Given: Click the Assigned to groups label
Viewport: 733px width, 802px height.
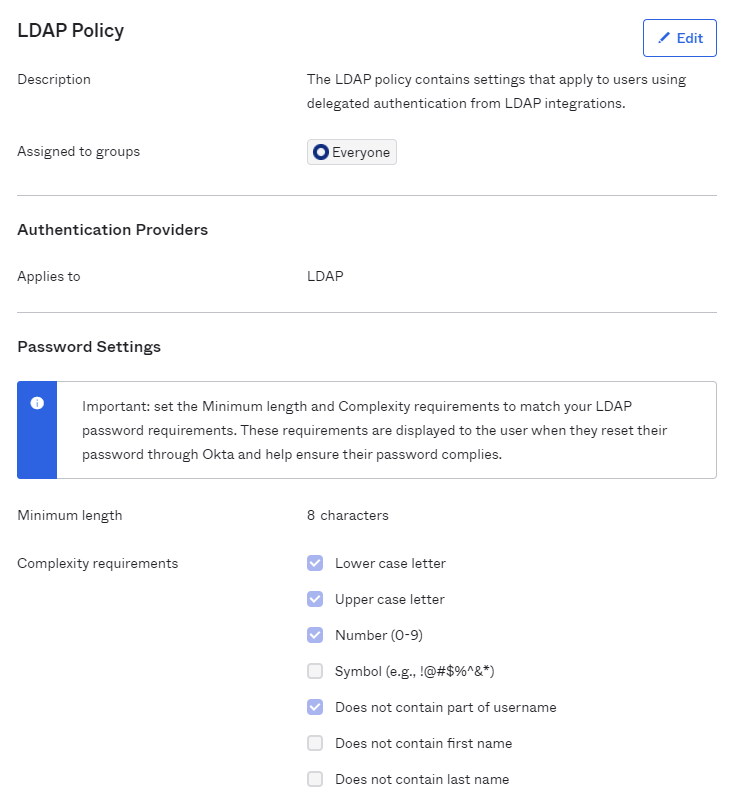Looking at the screenshot, I should (x=79, y=152).
